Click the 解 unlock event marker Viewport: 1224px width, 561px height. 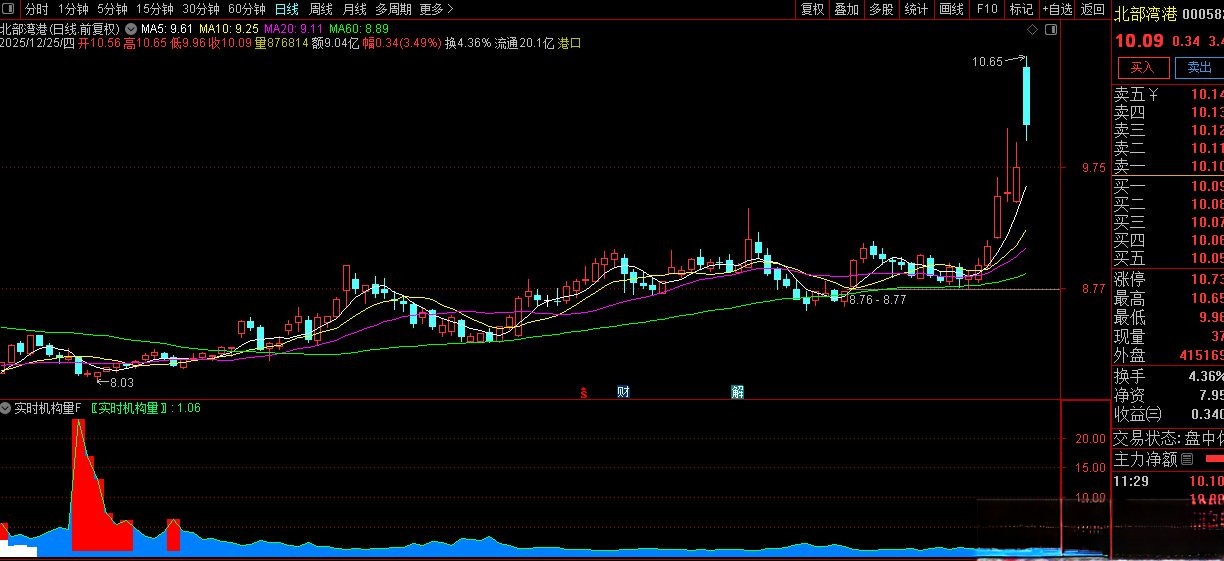(737, 391)
